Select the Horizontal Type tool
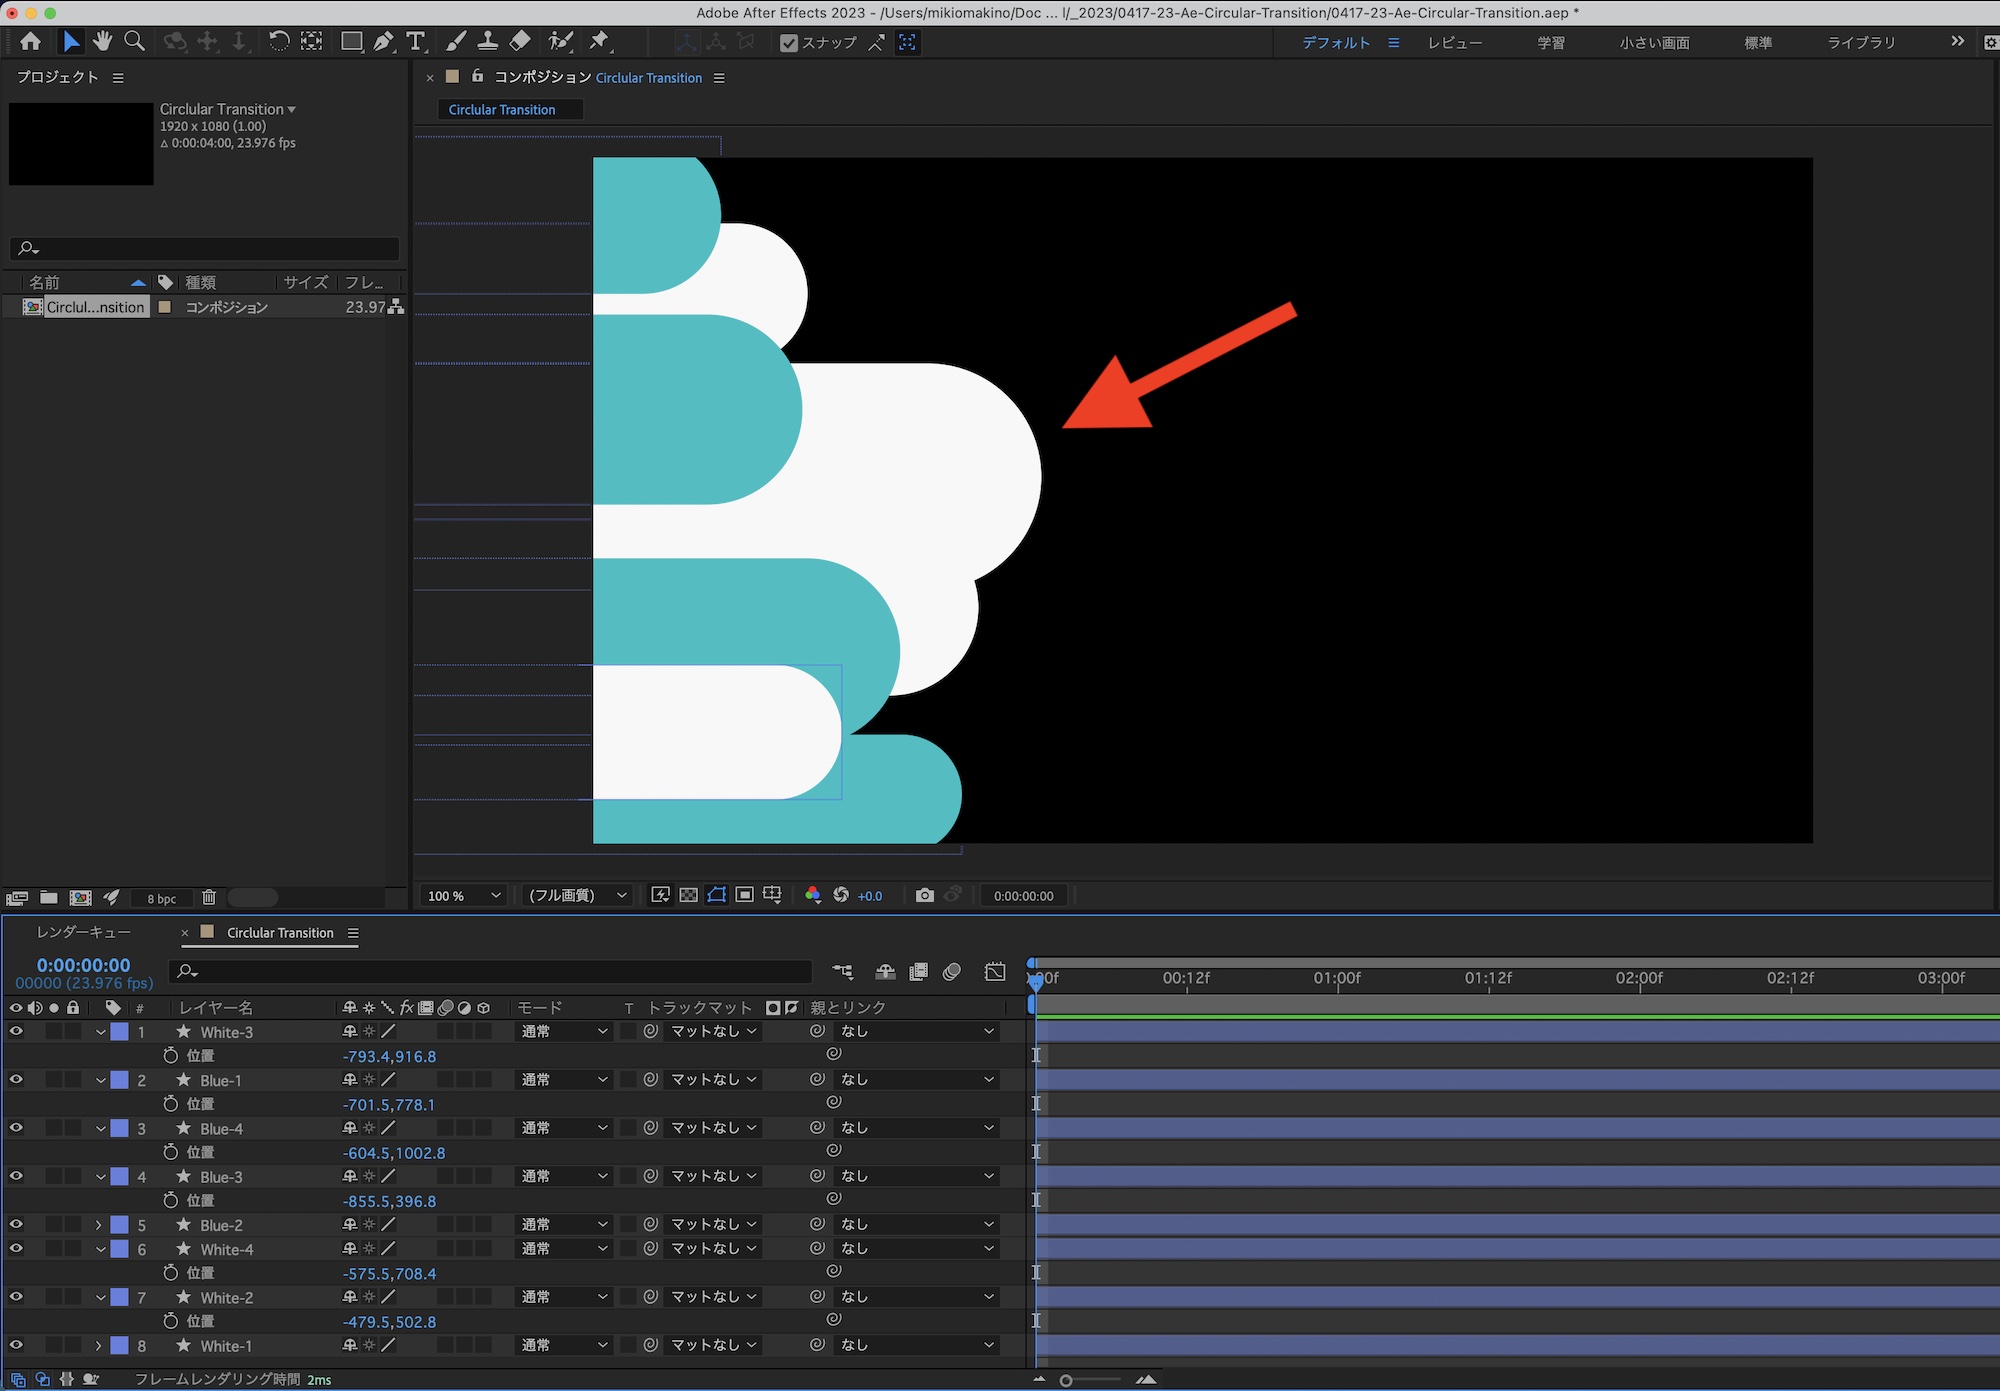This screenshot has height=1391, width=2000. click(416, 41)
